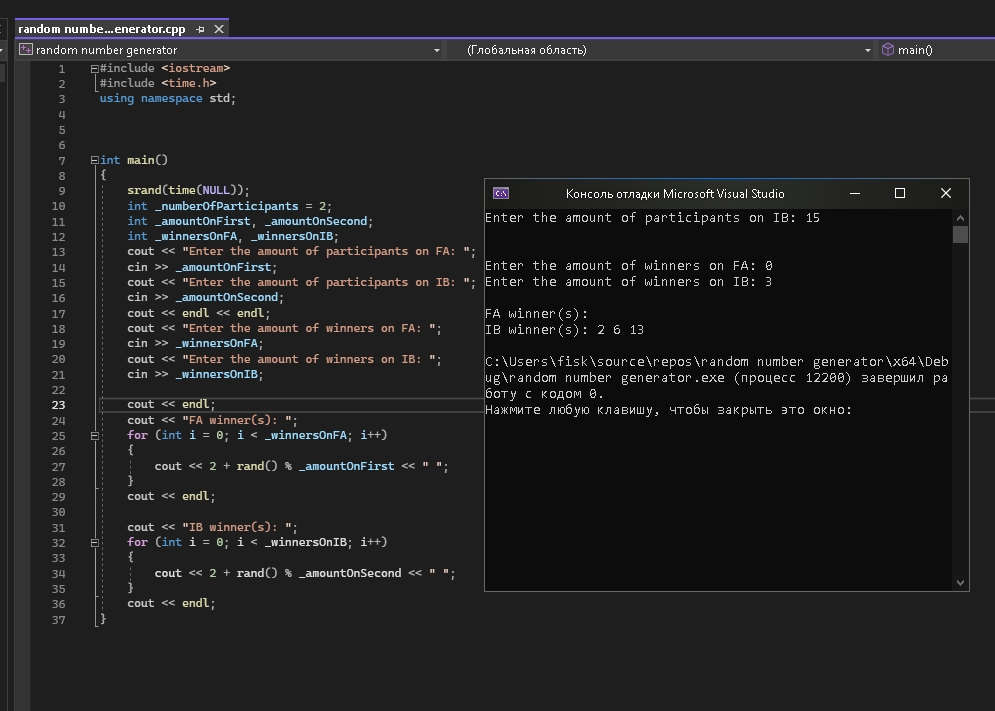This screenshot has width=995, height=711.
Task: Click the console scrollbar up arrow
Action: (960, 217)
